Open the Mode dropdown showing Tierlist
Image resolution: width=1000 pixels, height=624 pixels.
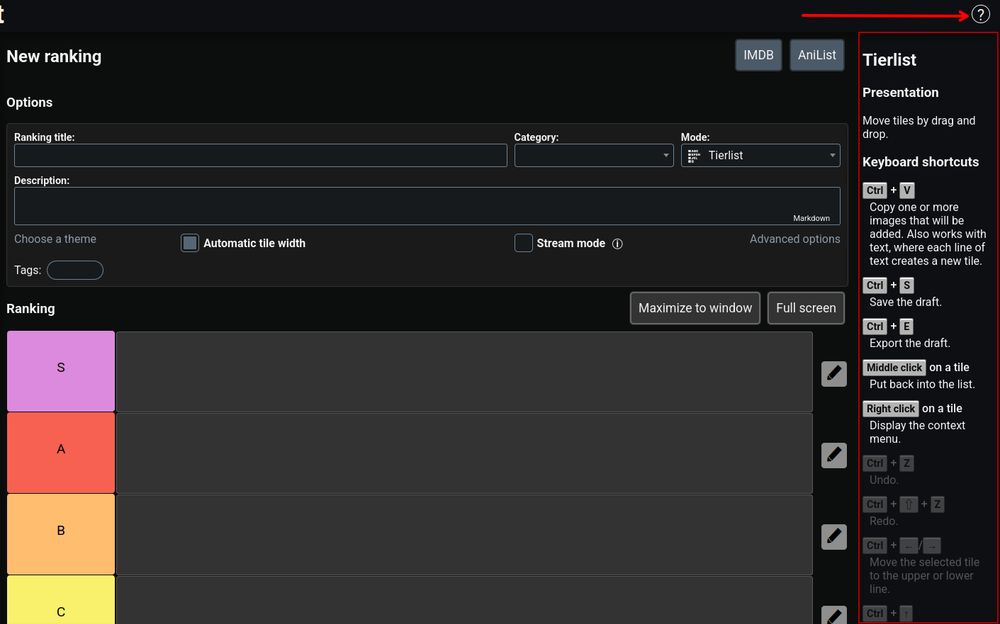coord(760,155)
